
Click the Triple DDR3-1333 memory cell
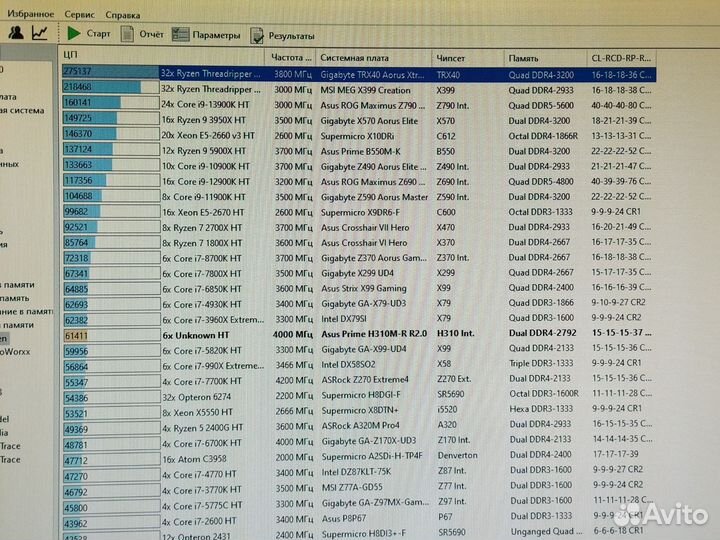(541, 363)
